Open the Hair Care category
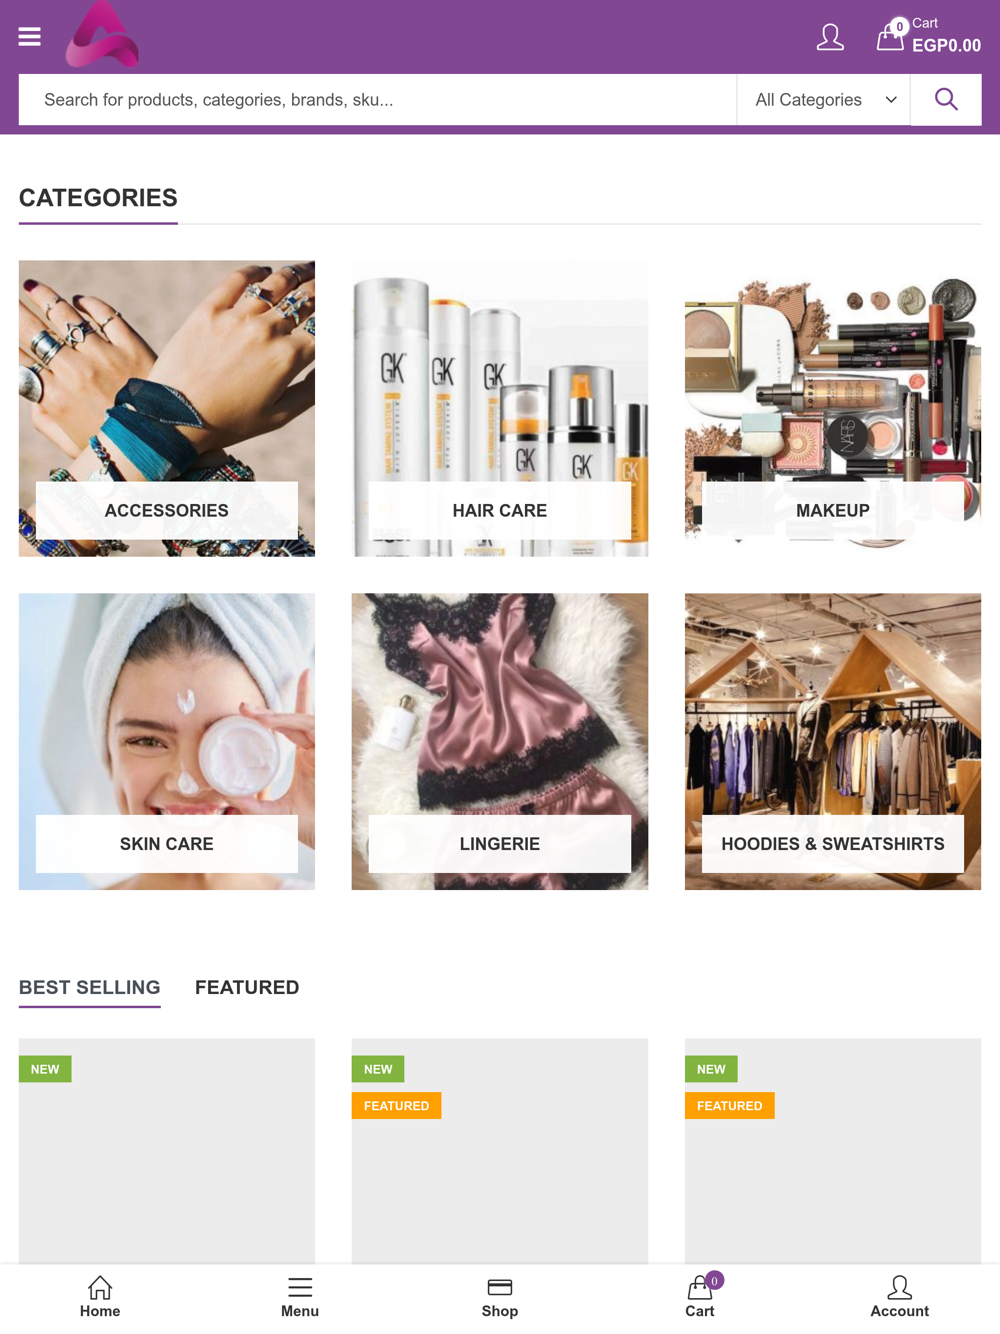 (x=500, y=409)
